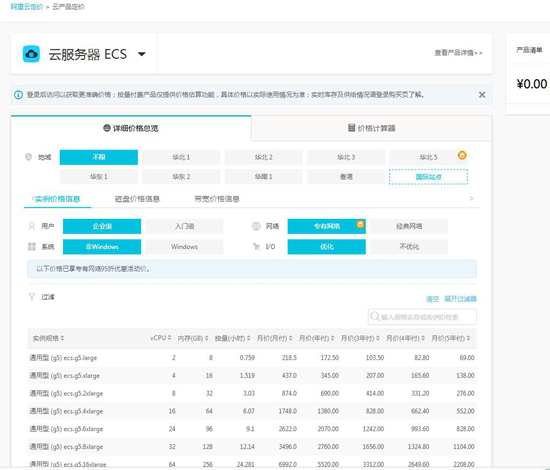
Task: Focus the instance spec search field
Action: point(422,317)
